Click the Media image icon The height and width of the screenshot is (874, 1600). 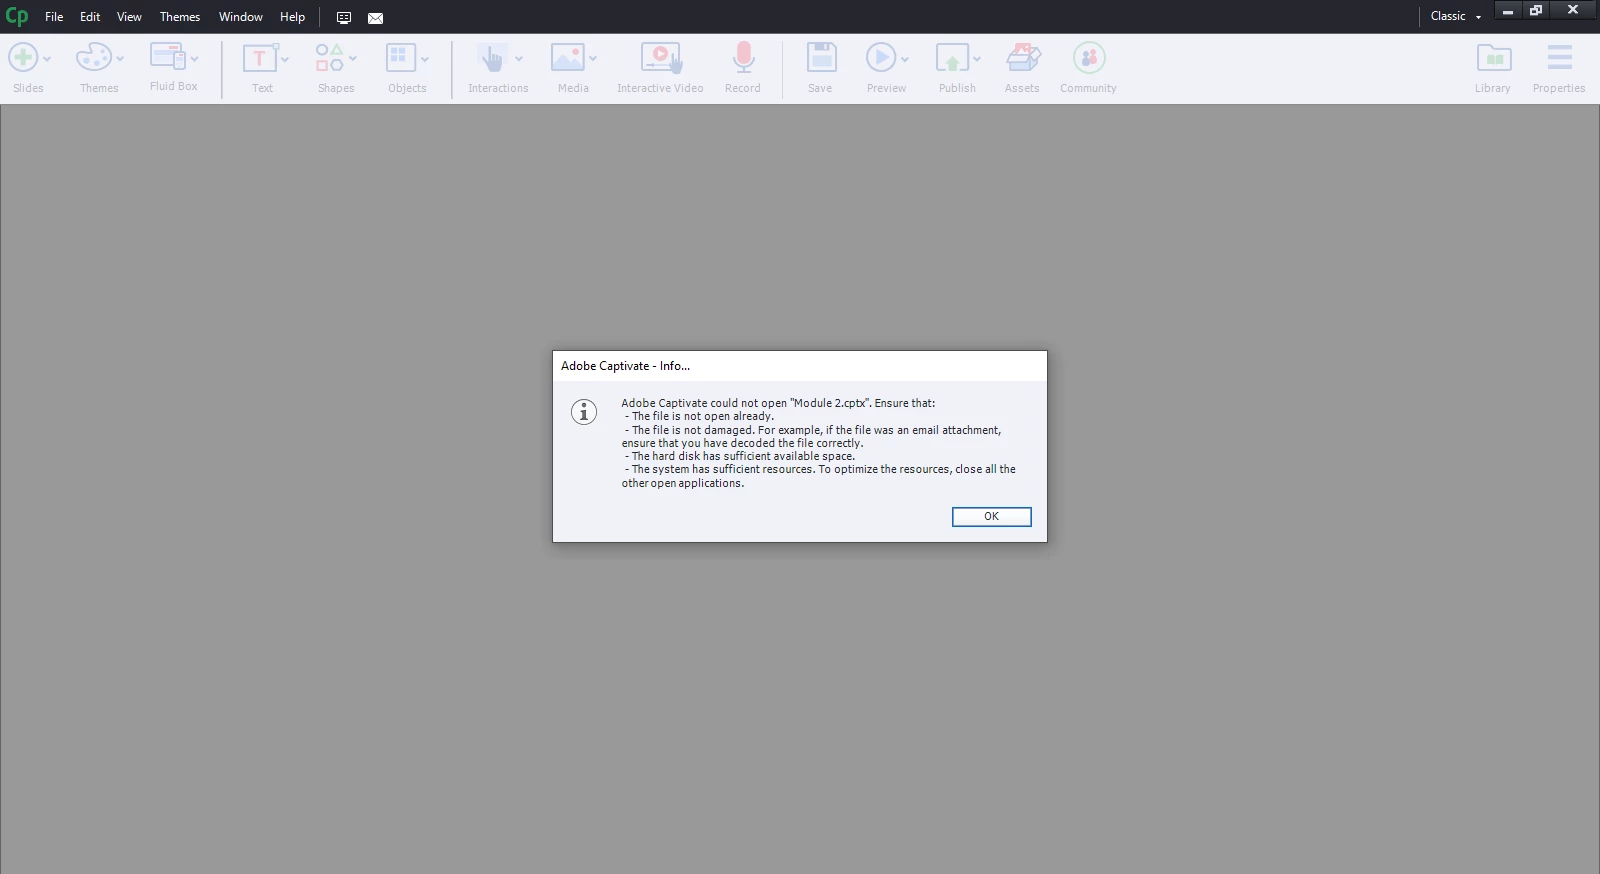point(568,57)
